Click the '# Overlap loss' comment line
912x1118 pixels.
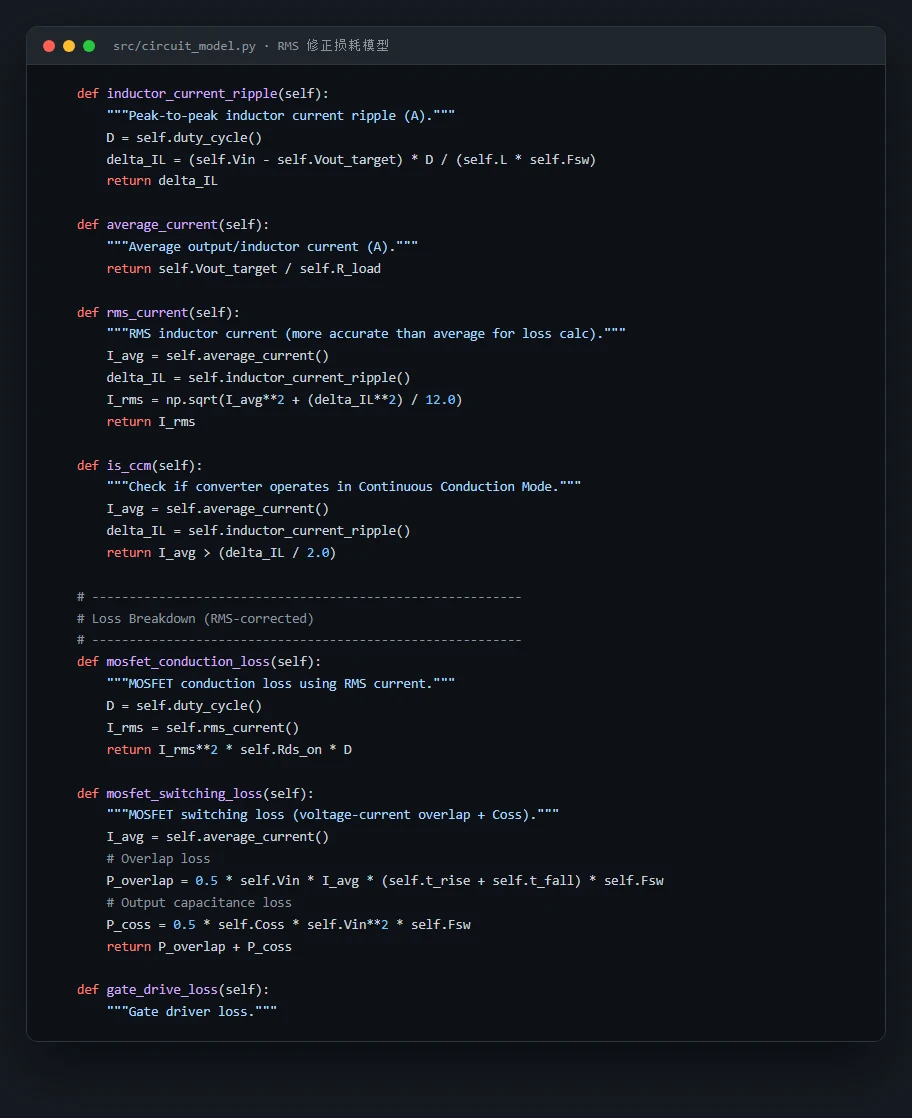(158, 859)
